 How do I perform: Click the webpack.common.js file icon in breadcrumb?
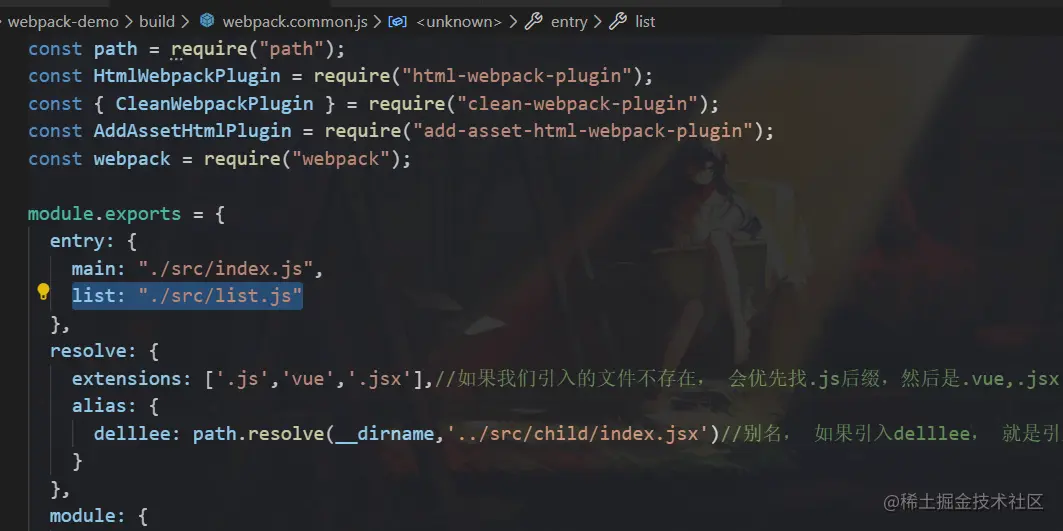tap(207, 21)
